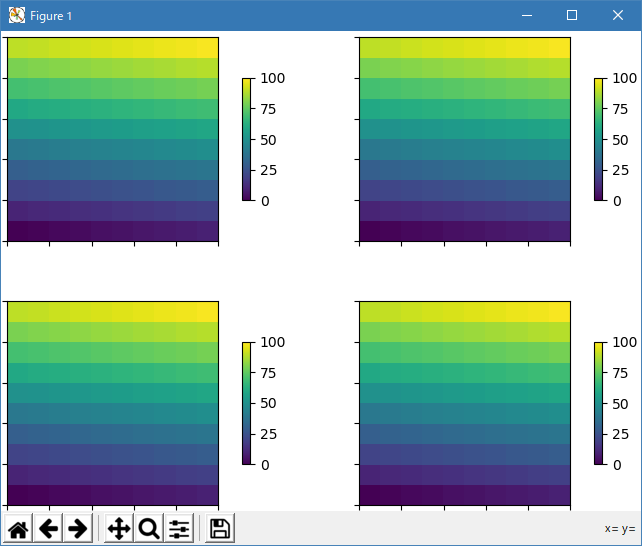Save the figure with floppy disk icon
The width and height of the screenshot is (642, 546).
pyautogui.click(x=220, y=528)
